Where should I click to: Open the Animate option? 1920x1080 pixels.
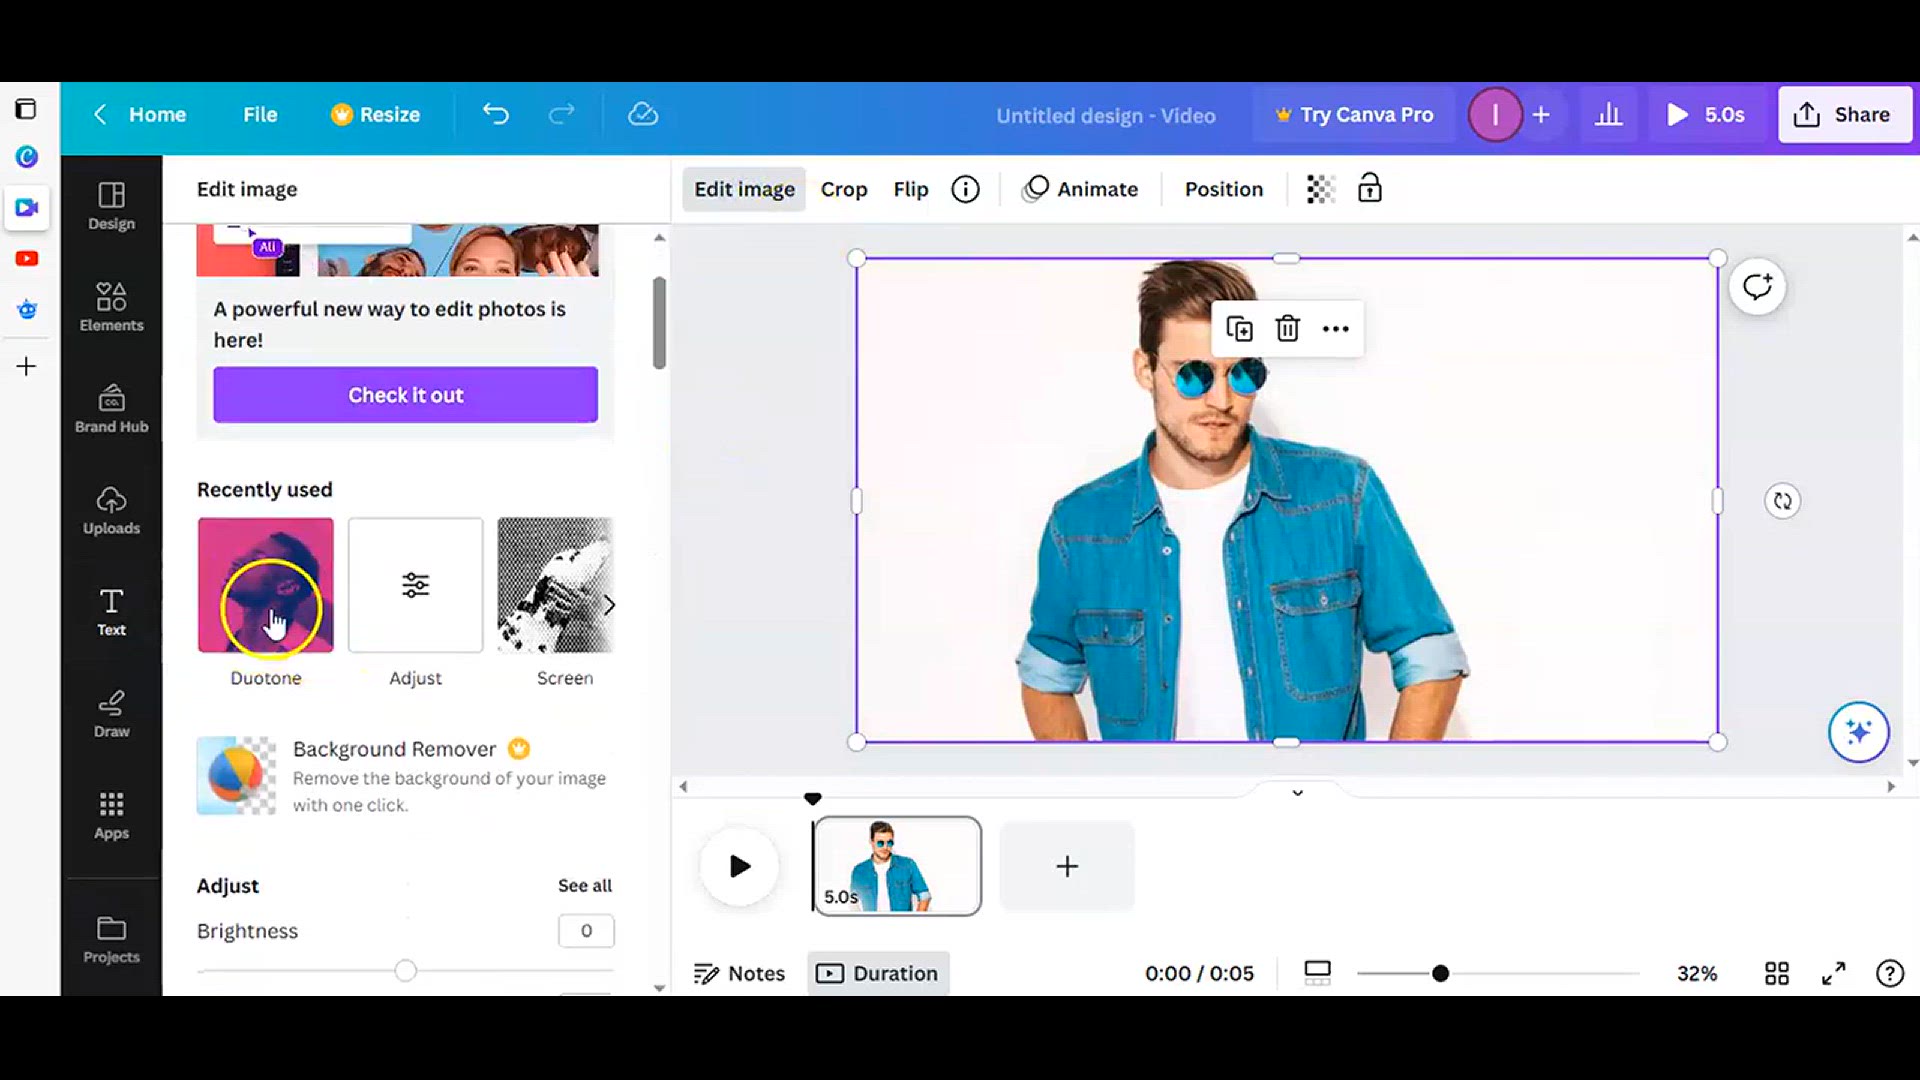click(x=1080, y=189)
